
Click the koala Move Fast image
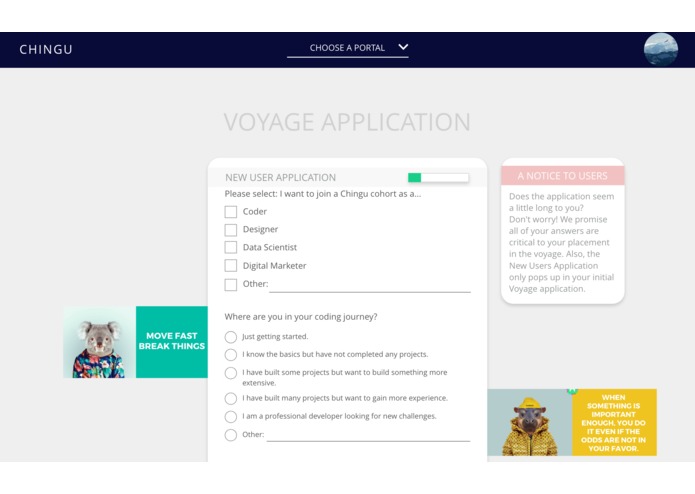[x=99, y=342]
